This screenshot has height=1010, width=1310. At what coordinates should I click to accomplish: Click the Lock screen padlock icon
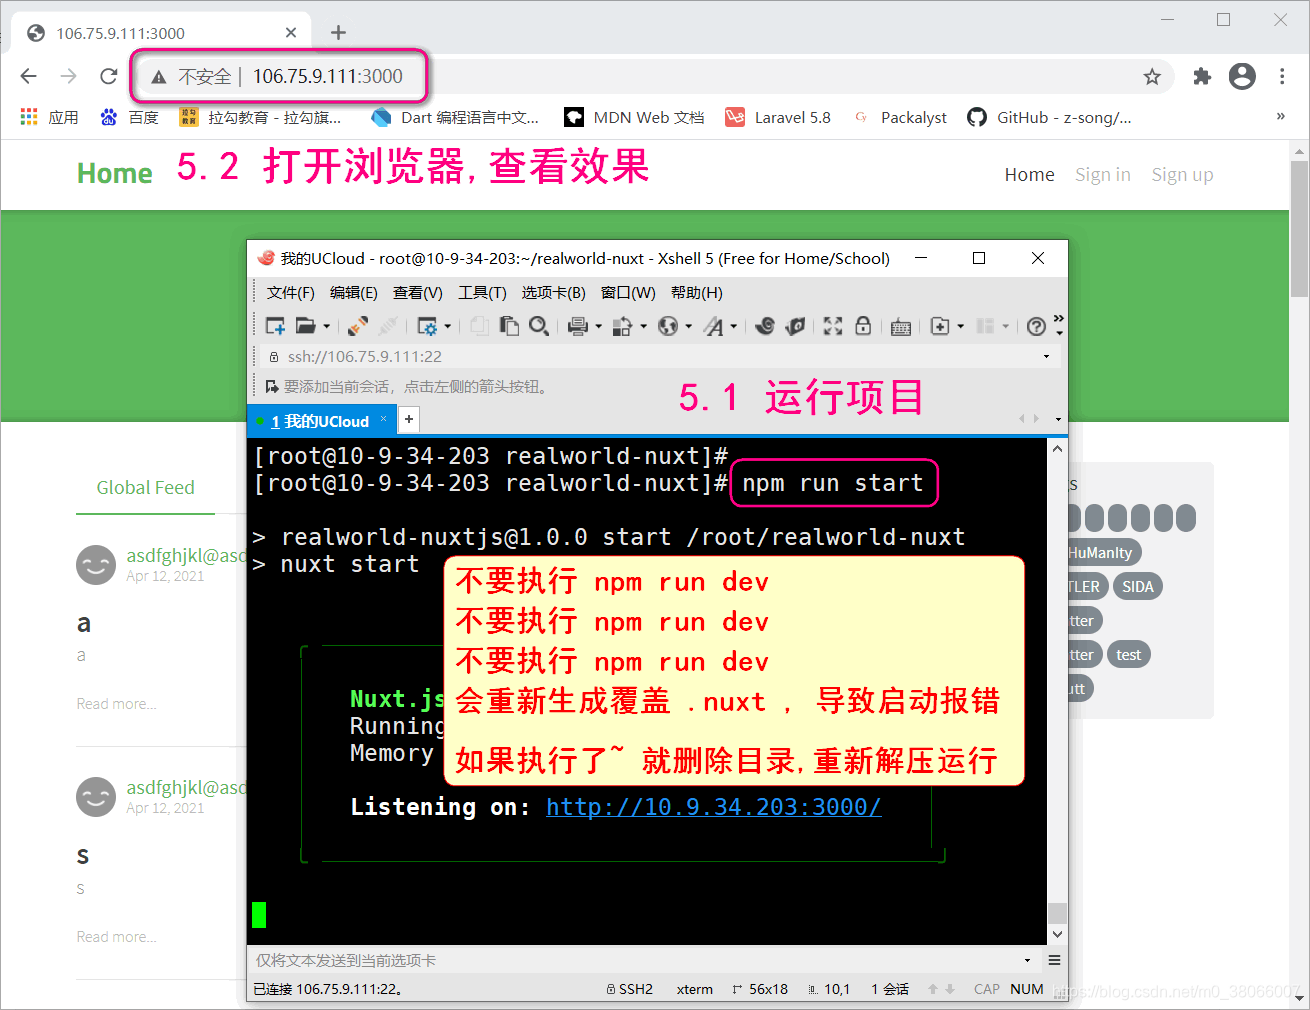[863, 326]
